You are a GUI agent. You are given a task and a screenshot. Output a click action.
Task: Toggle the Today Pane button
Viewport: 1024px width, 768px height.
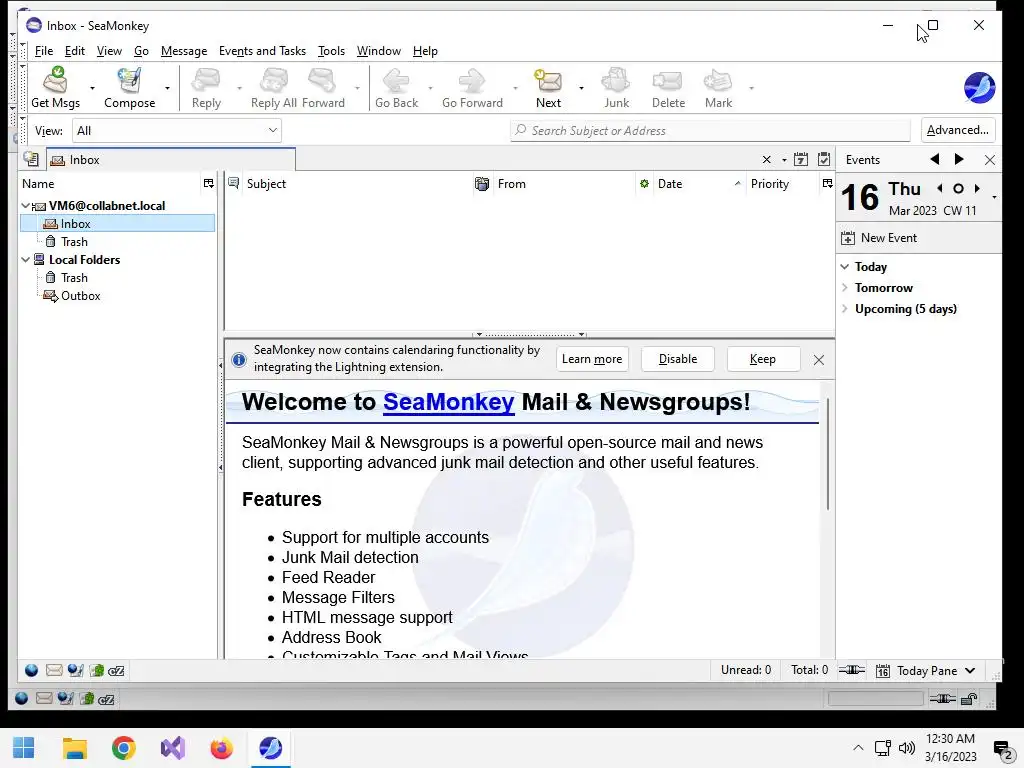coord(925,671)
